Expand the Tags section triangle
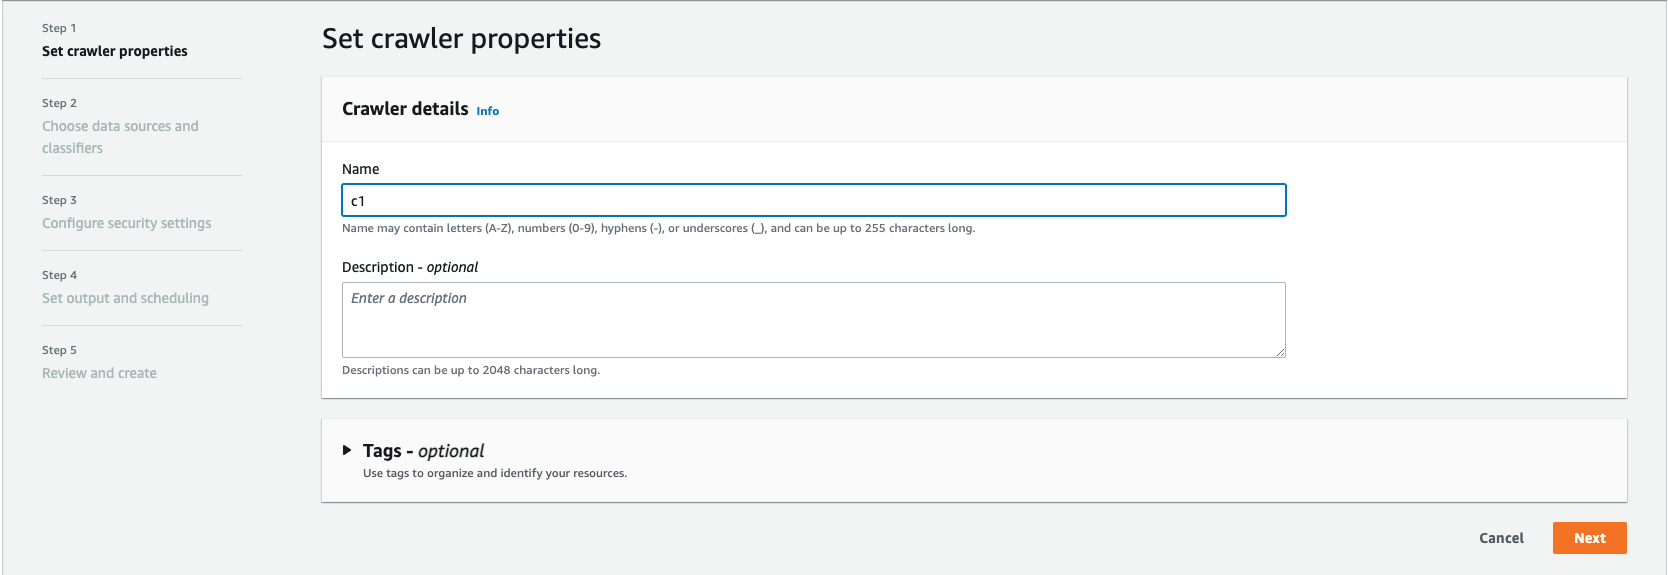 pos(347,451)
